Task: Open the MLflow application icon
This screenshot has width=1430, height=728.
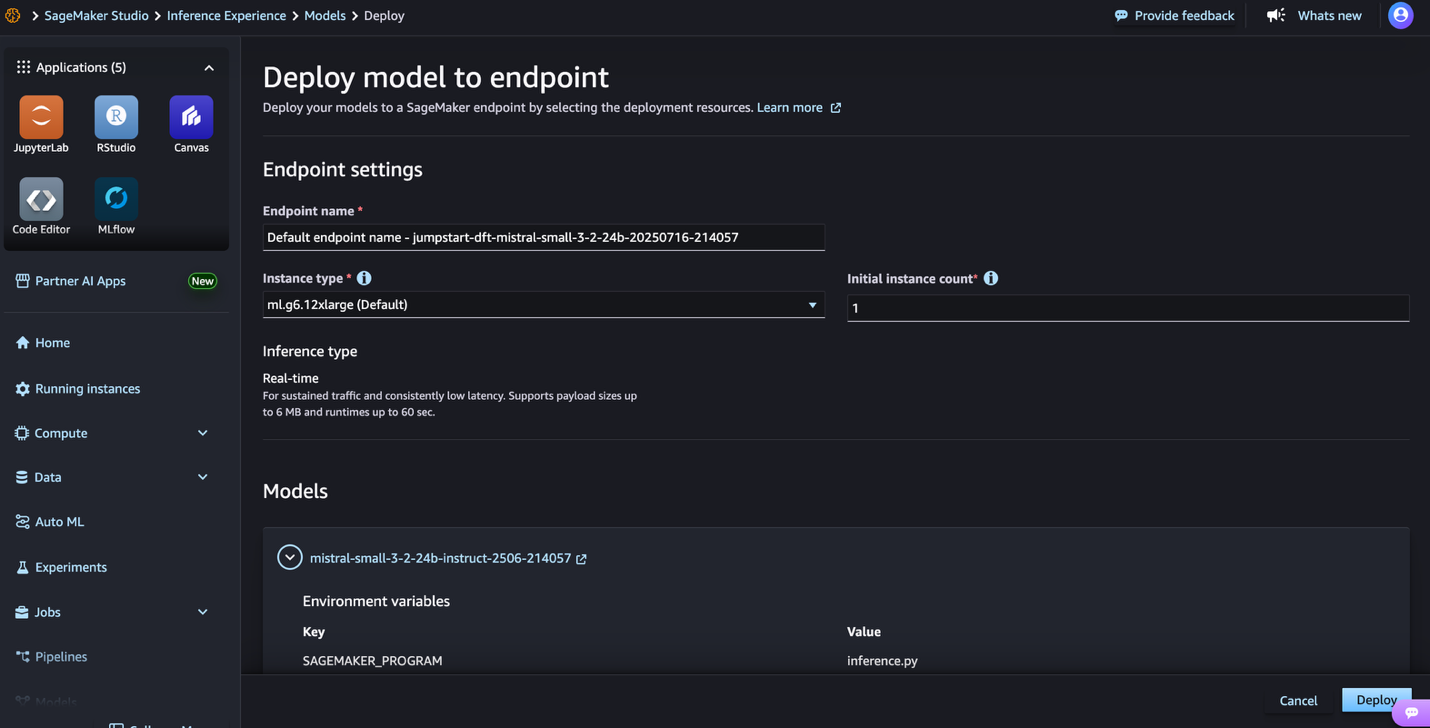Action: (116, 200)
